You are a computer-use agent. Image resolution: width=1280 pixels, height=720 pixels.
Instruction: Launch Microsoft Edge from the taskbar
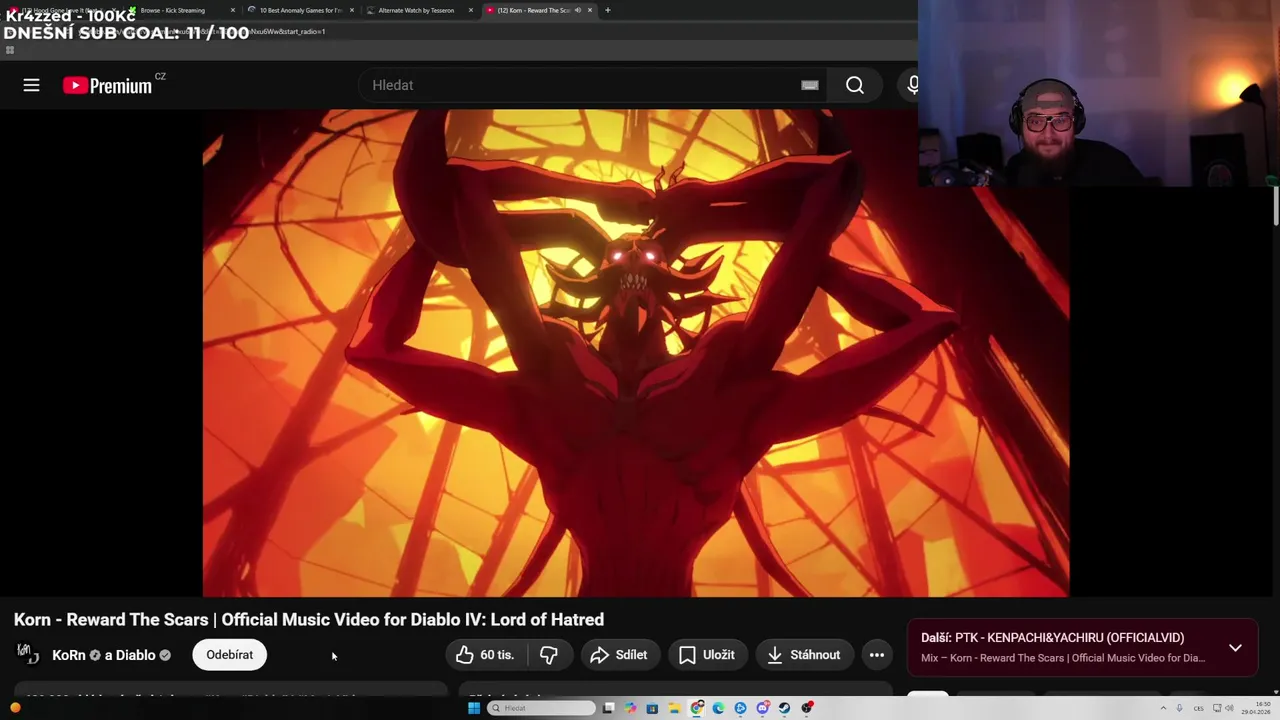718,708
